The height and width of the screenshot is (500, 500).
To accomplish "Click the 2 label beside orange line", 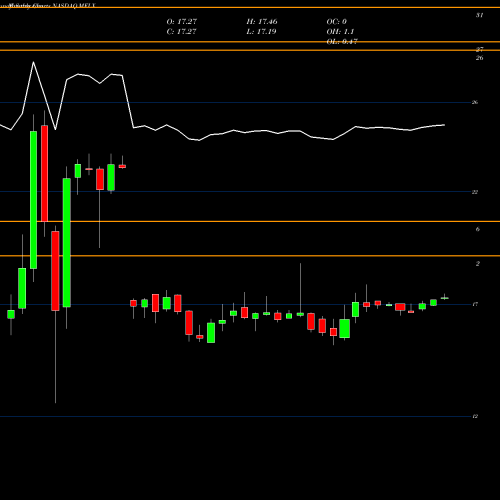I will (478, 264).
